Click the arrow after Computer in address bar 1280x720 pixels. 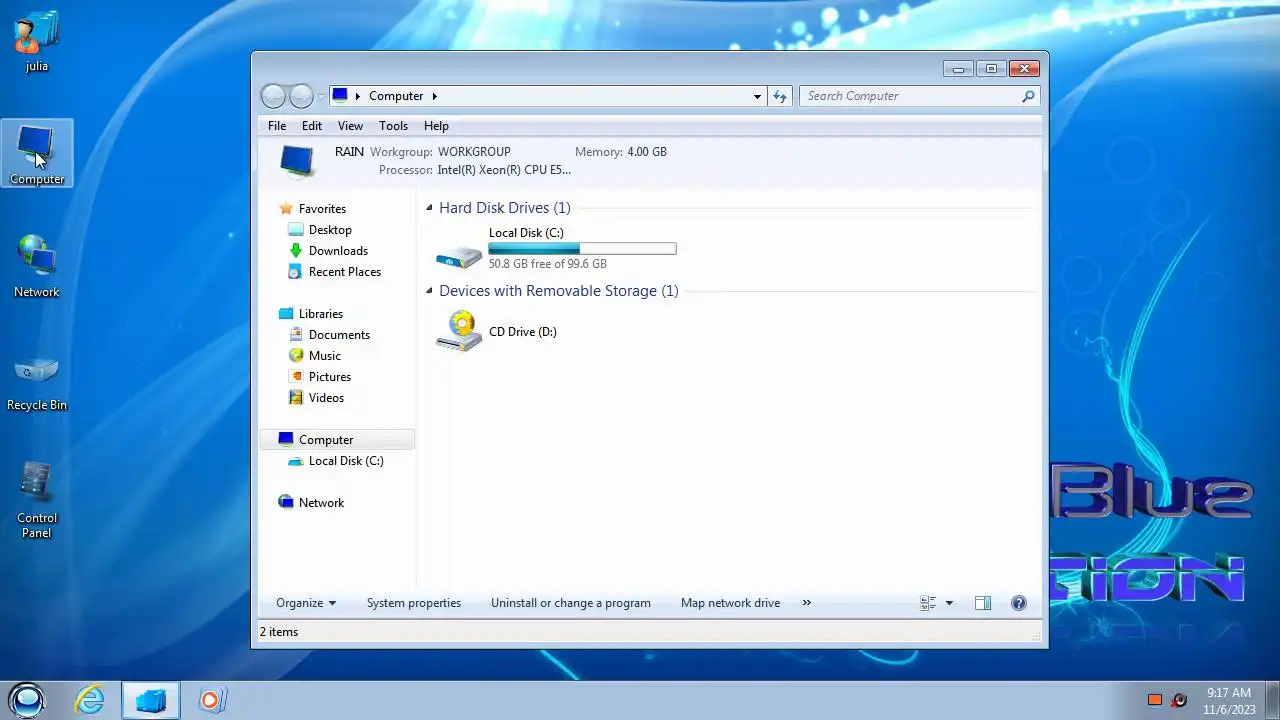click(434, 96)
